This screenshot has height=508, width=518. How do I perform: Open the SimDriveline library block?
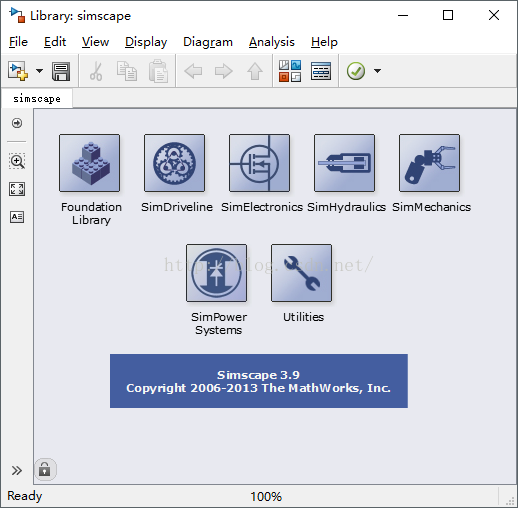coord(174,163)
